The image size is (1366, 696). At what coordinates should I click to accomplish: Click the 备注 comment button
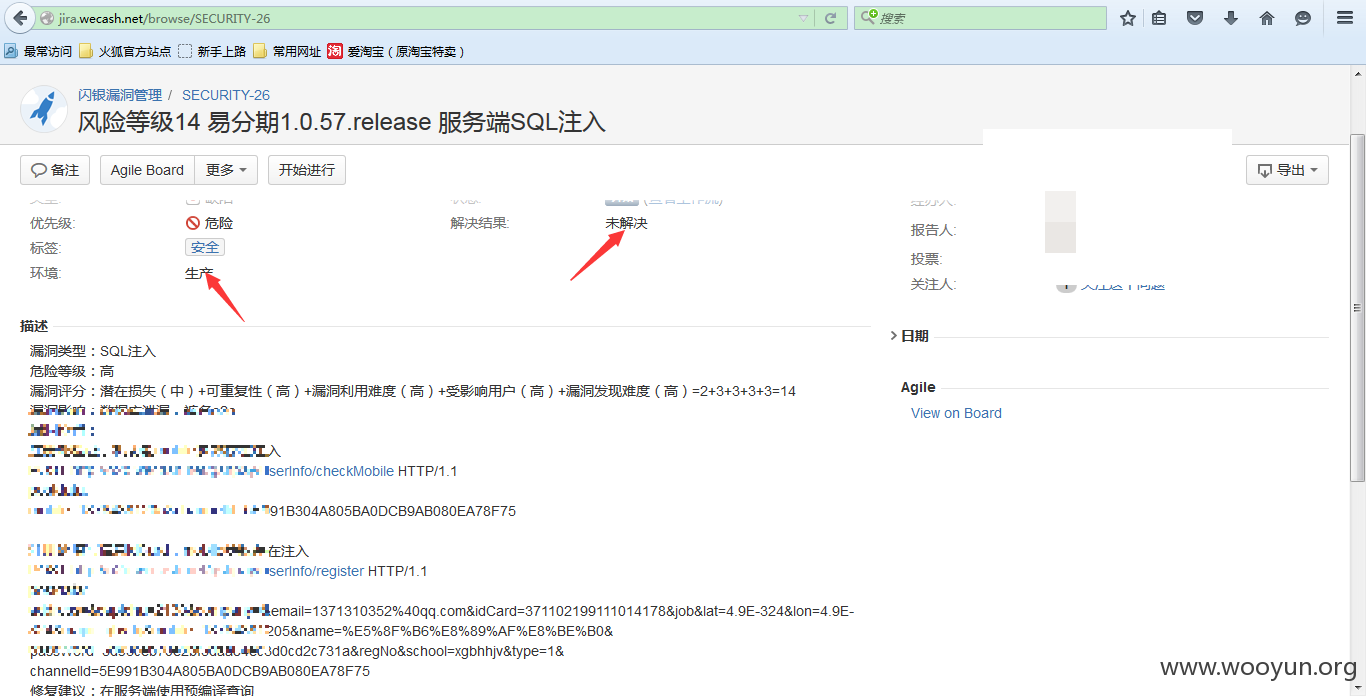[x=55, y=170]
